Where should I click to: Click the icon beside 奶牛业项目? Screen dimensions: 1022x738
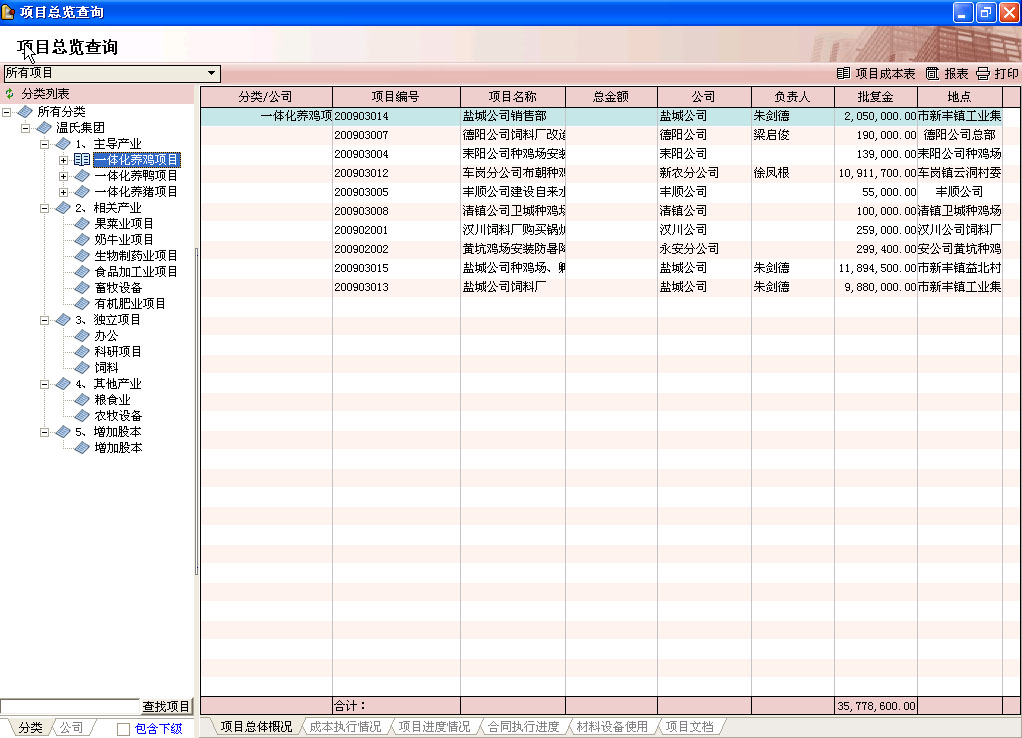point(81,240)
